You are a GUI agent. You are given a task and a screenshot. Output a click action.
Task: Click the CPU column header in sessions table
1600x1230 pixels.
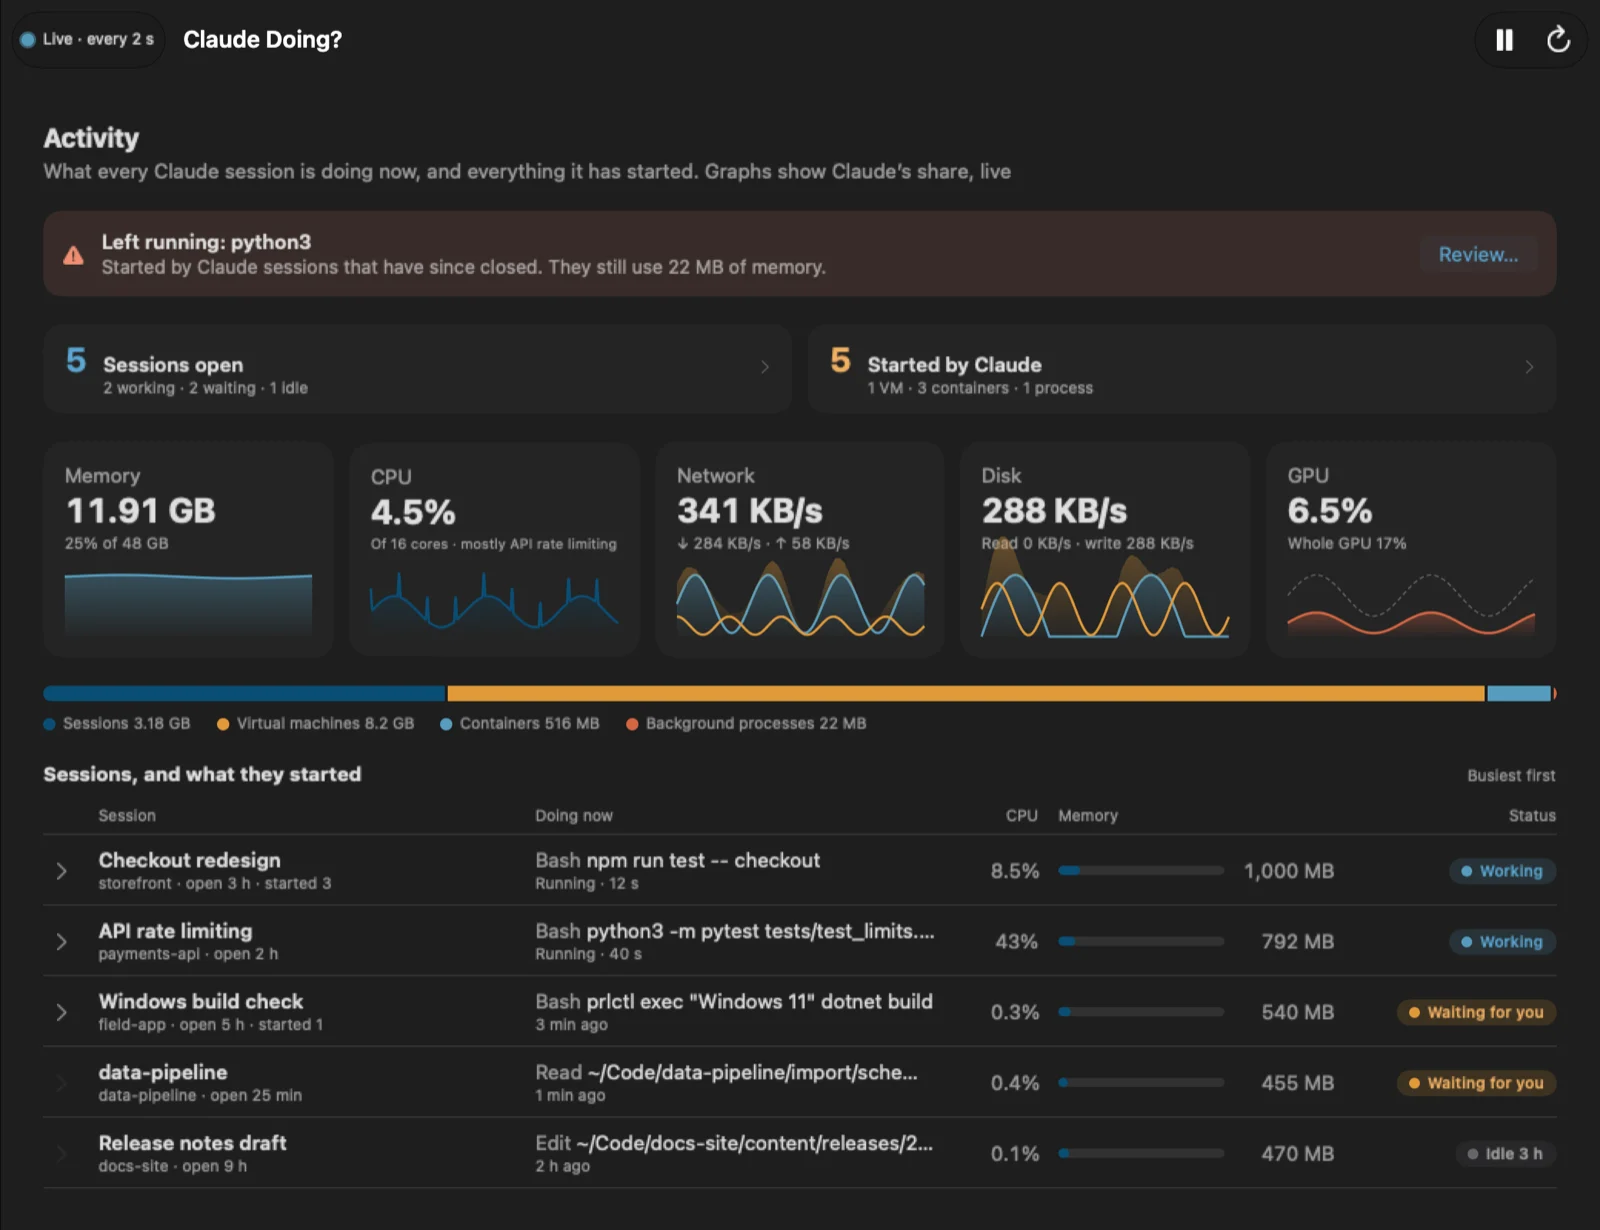[1022, 815]
